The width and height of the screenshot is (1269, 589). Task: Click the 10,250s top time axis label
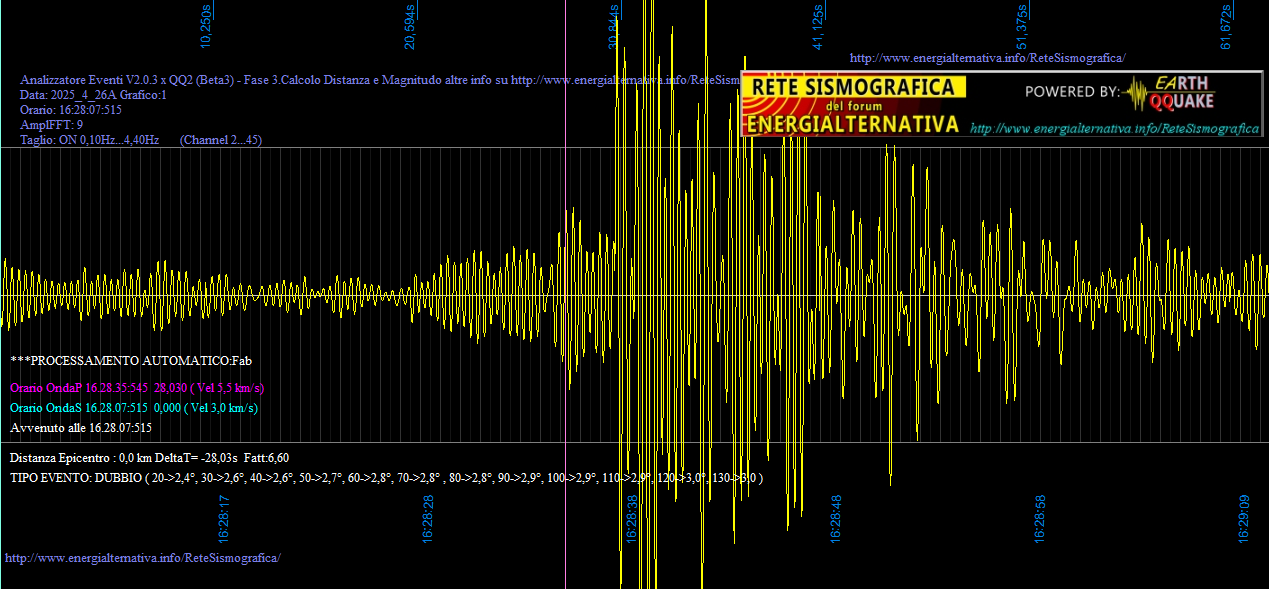206,26
